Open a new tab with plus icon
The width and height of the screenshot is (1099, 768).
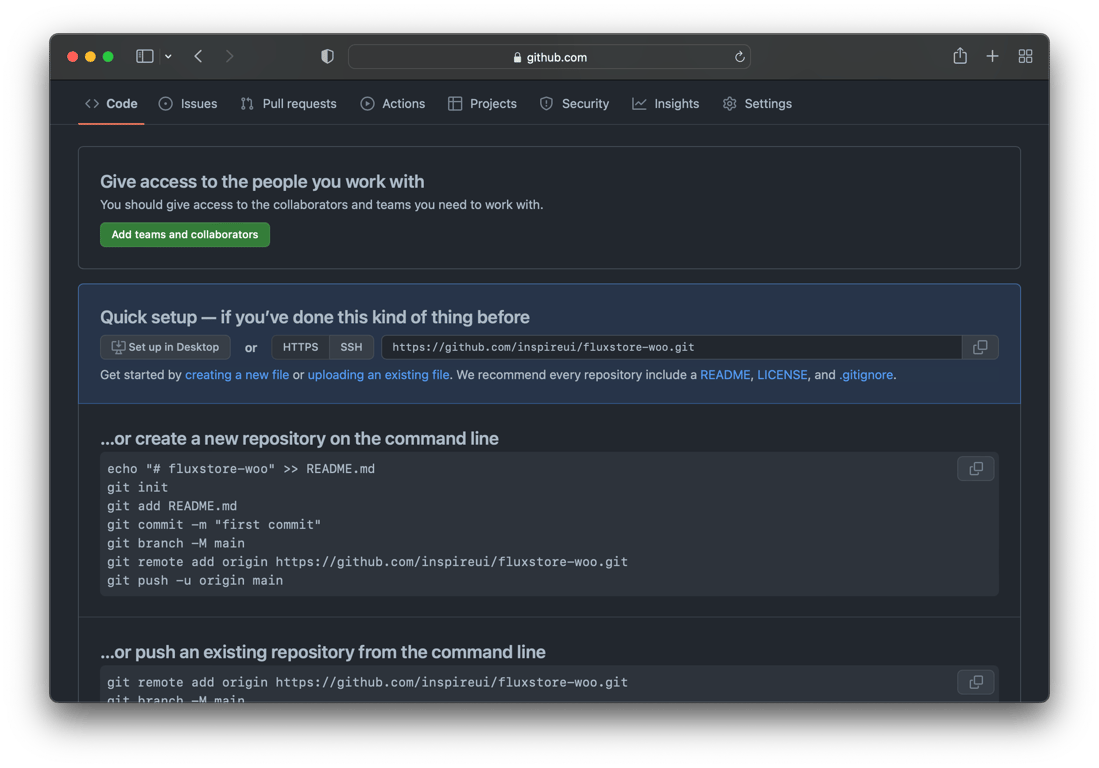992,56
